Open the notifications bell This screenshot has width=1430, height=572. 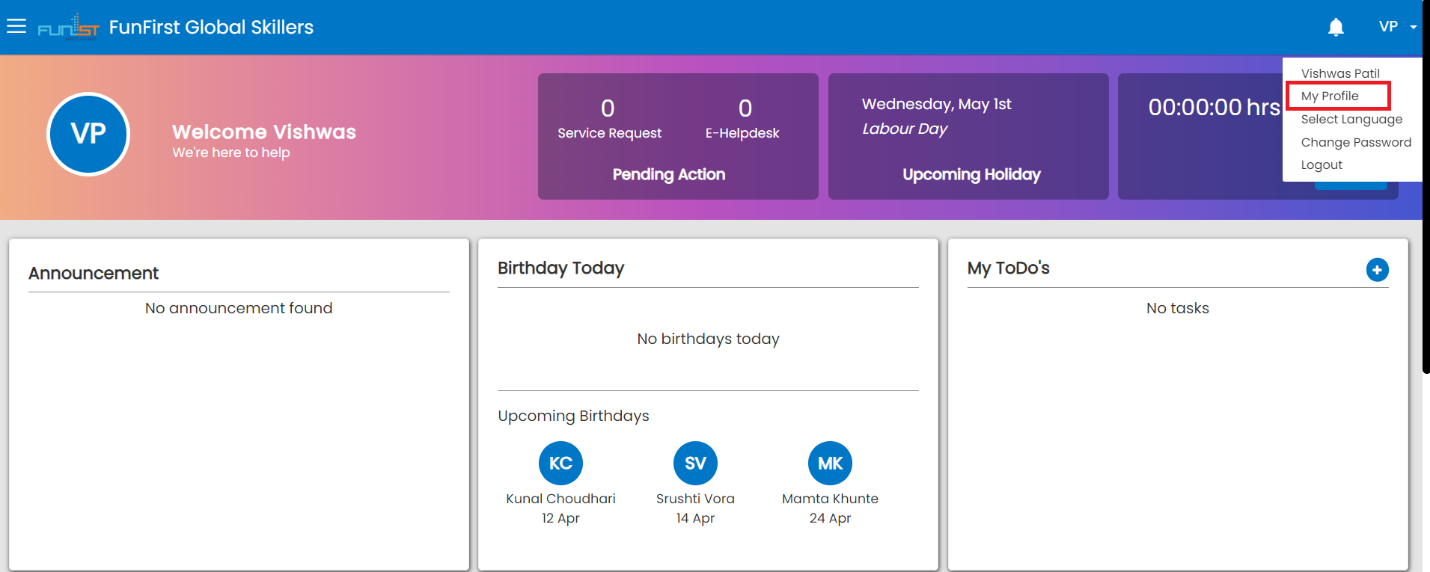[1335, 27]
